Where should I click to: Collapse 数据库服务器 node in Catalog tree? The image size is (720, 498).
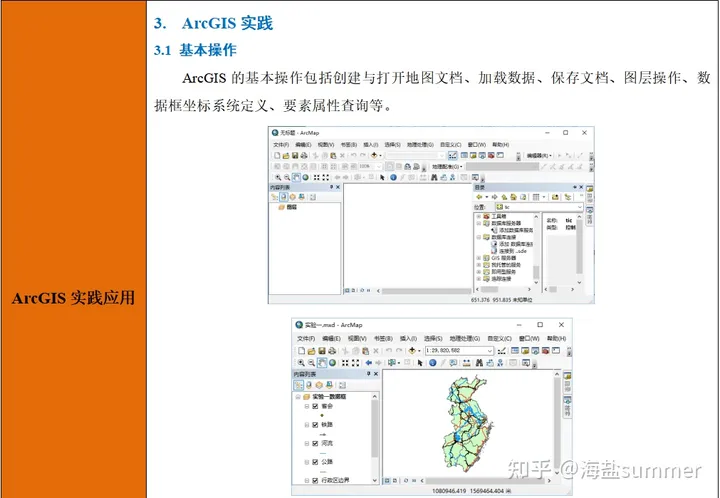tap(478, 223)
